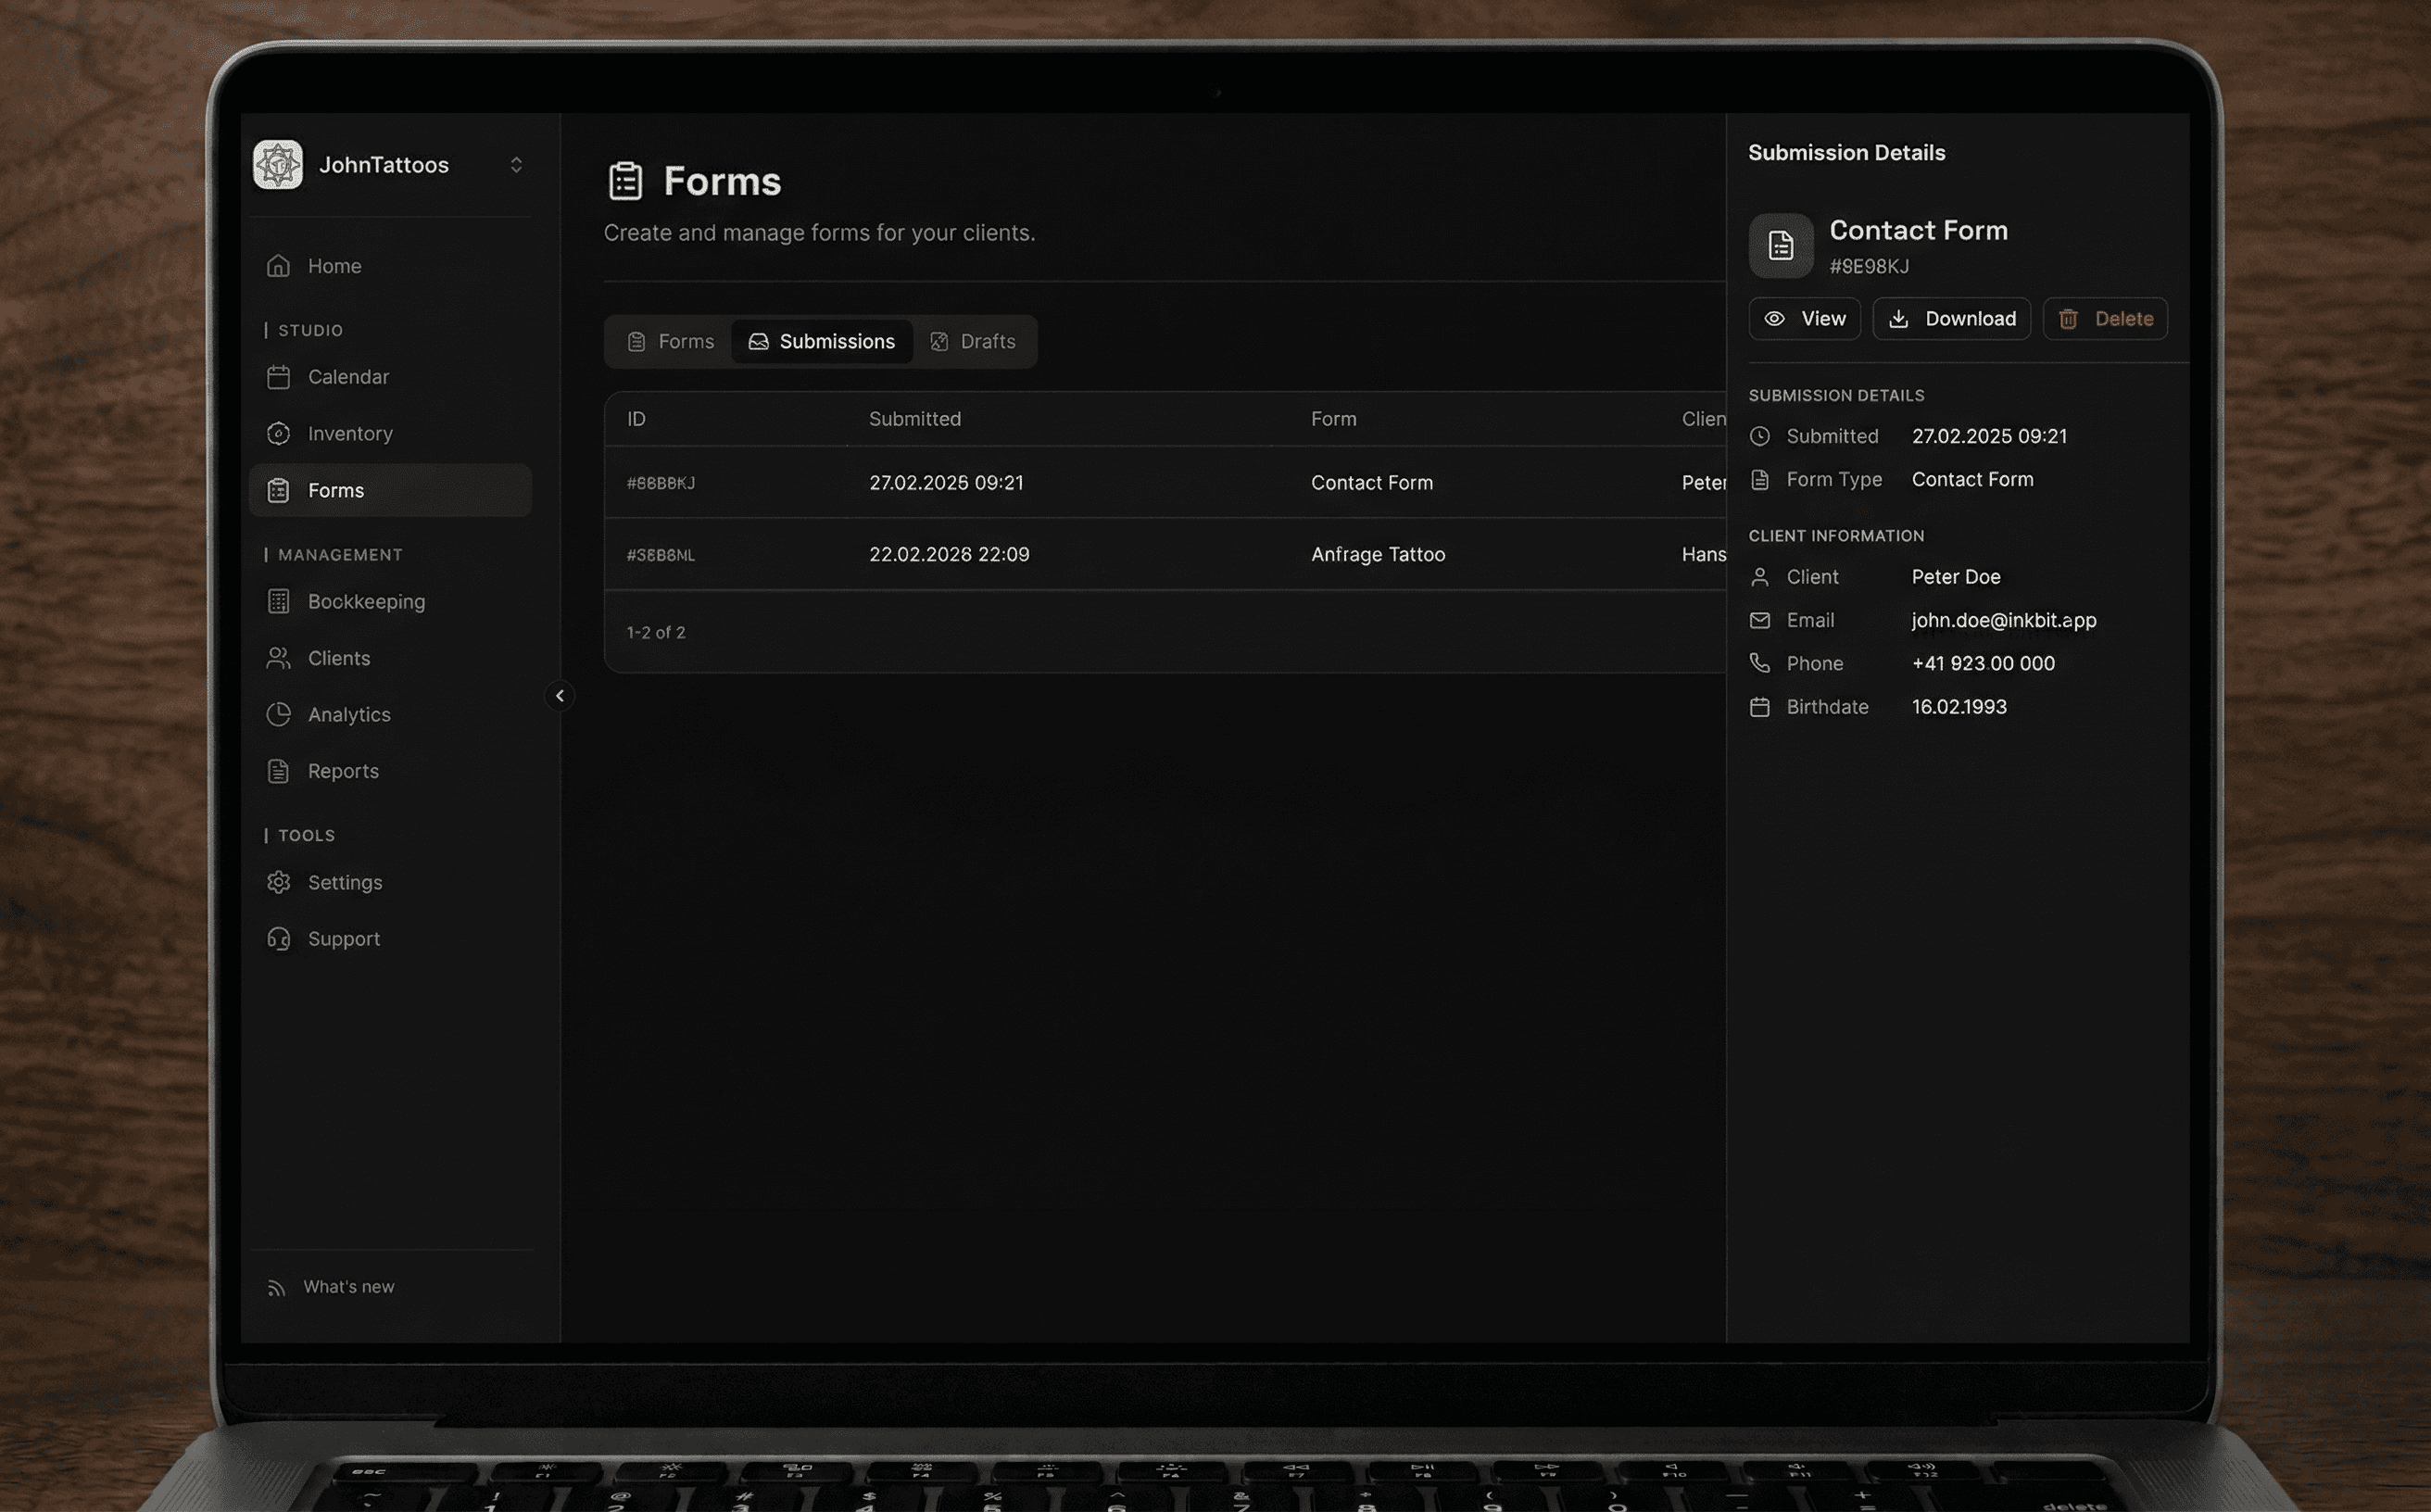
Task: Switch to the Drafts tab
Action: [x=973, y=342]
